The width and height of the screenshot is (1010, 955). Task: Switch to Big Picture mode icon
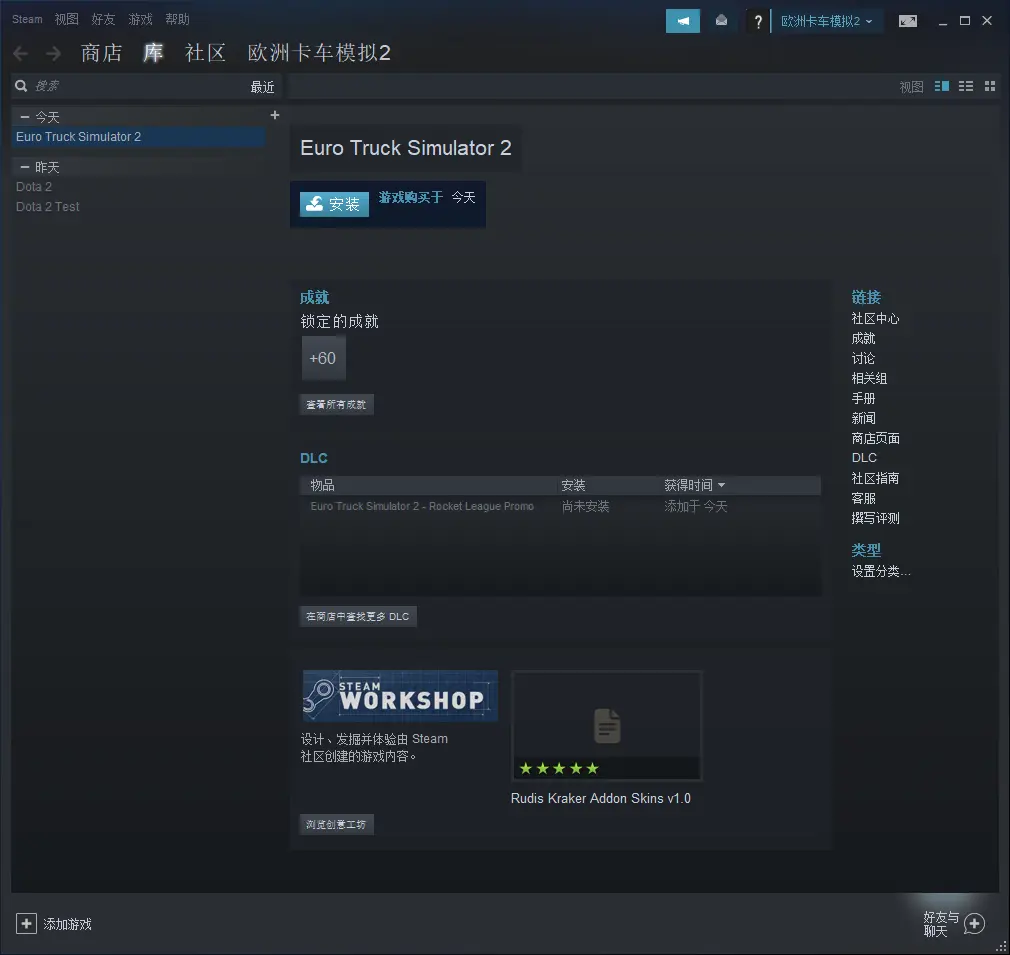(908, 21)
